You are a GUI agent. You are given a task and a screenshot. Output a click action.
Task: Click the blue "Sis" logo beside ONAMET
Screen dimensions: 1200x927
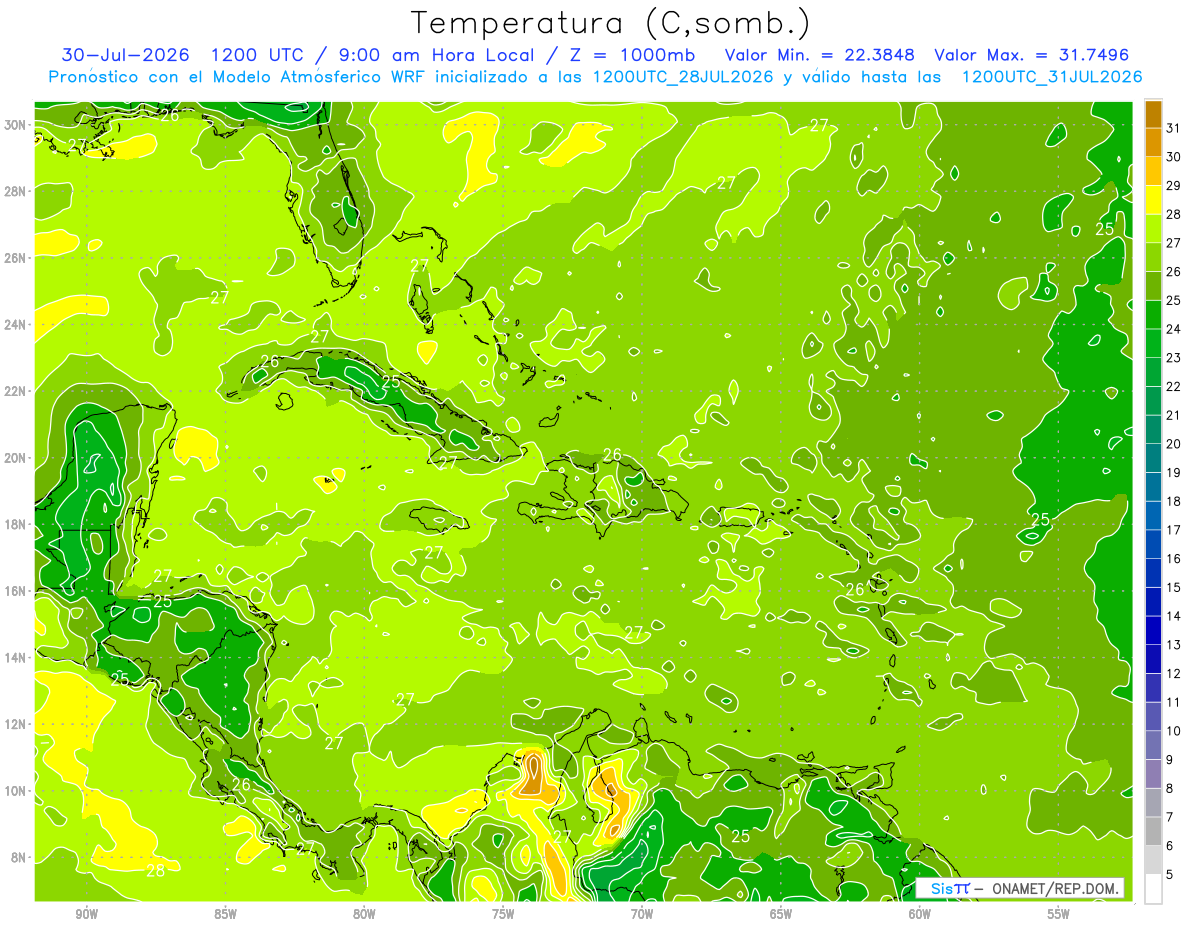(x=942, y=888)
